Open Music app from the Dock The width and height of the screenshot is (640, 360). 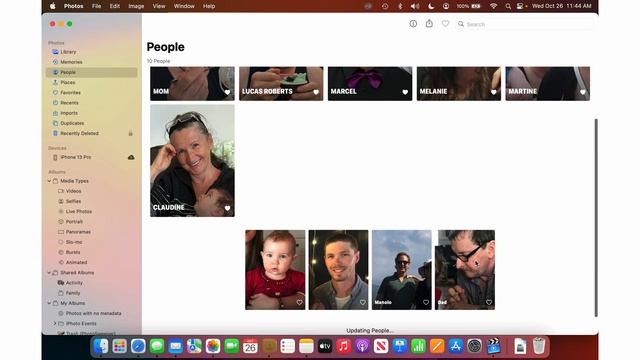[343, 346]
